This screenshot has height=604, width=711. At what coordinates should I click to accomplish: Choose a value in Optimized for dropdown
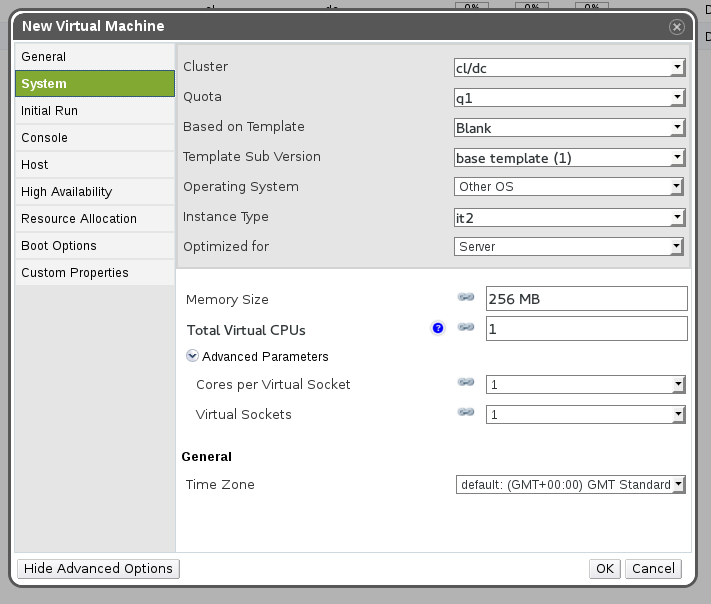tap(568, 247)
